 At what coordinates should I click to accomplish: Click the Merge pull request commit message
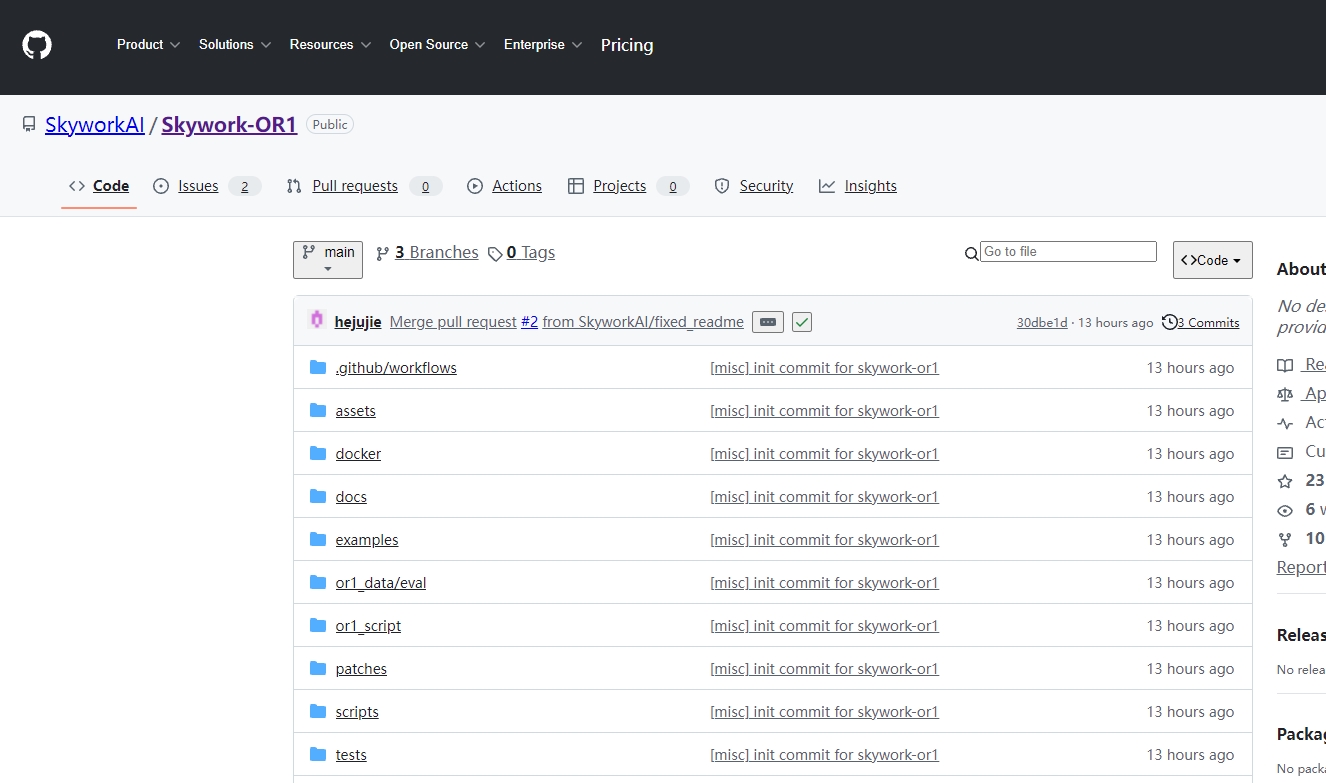tap(453, 322)
